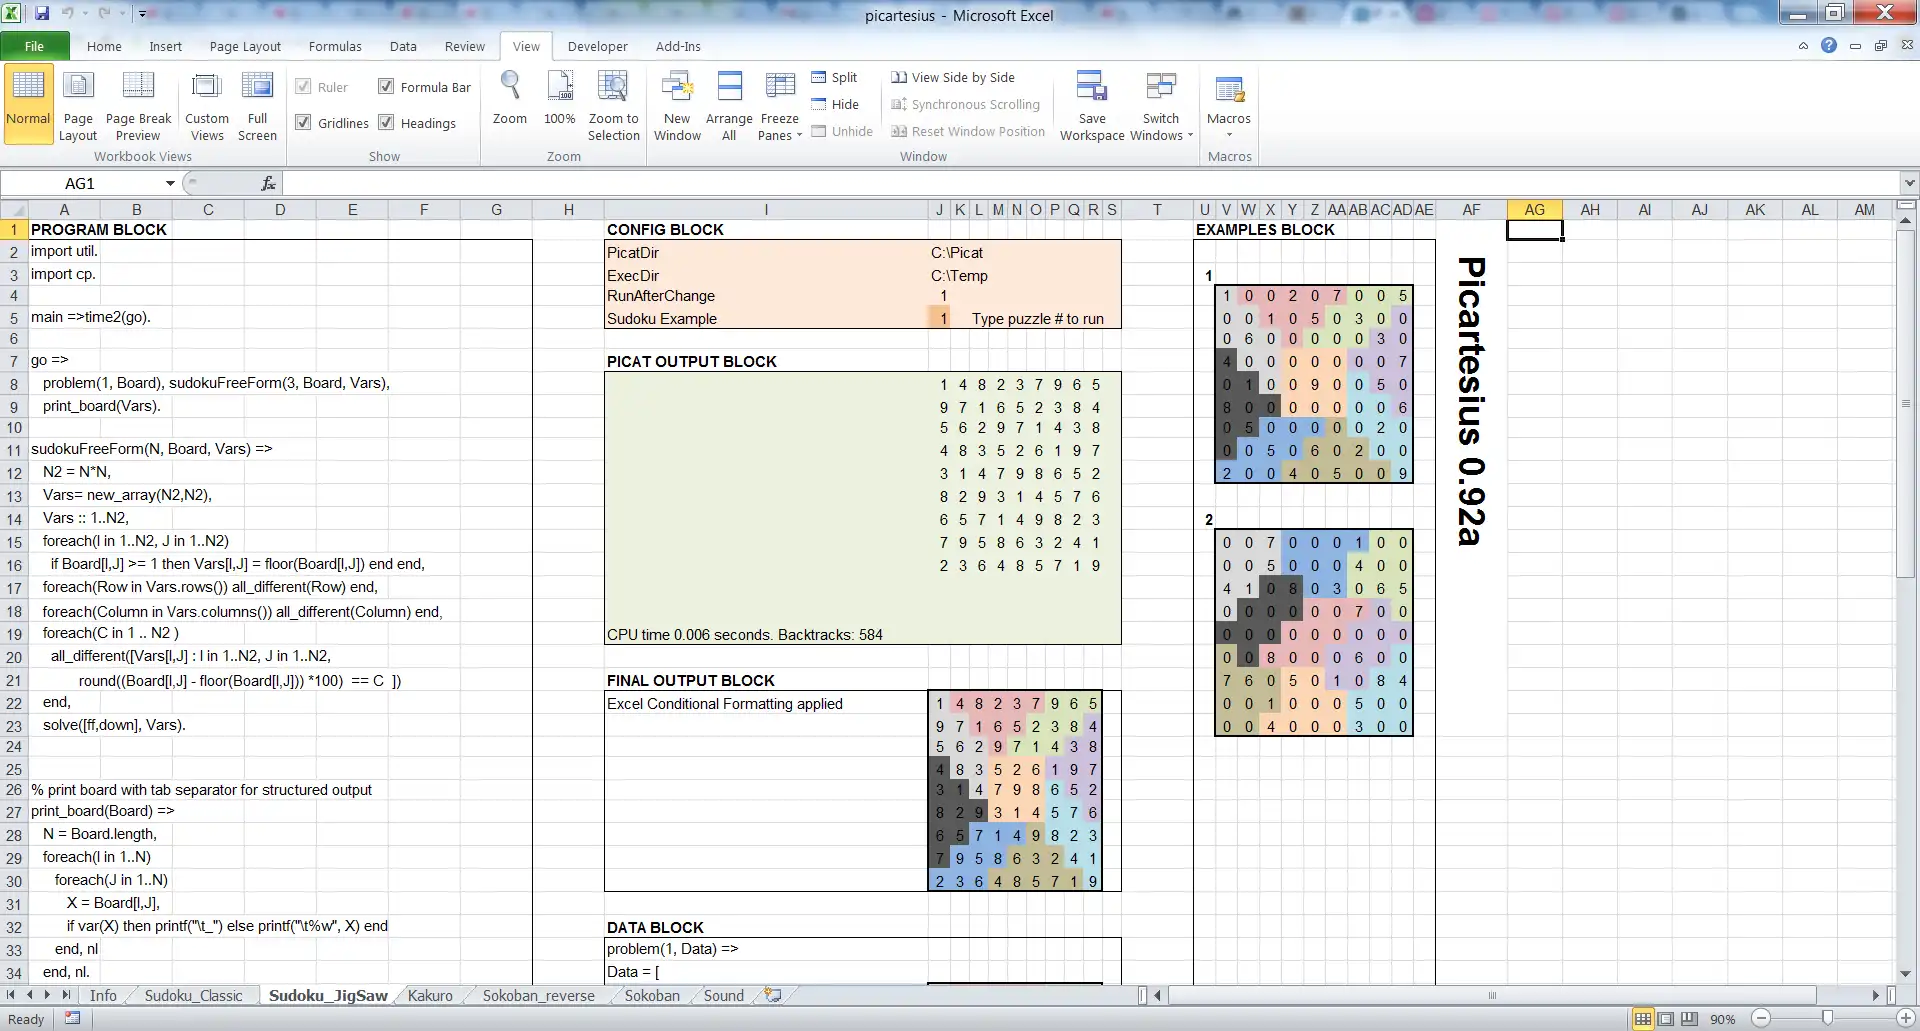This screenshot has width=1920, height=1031.
Task: Click Normal view button in status bar
Action: (x=1643, y=1019)
